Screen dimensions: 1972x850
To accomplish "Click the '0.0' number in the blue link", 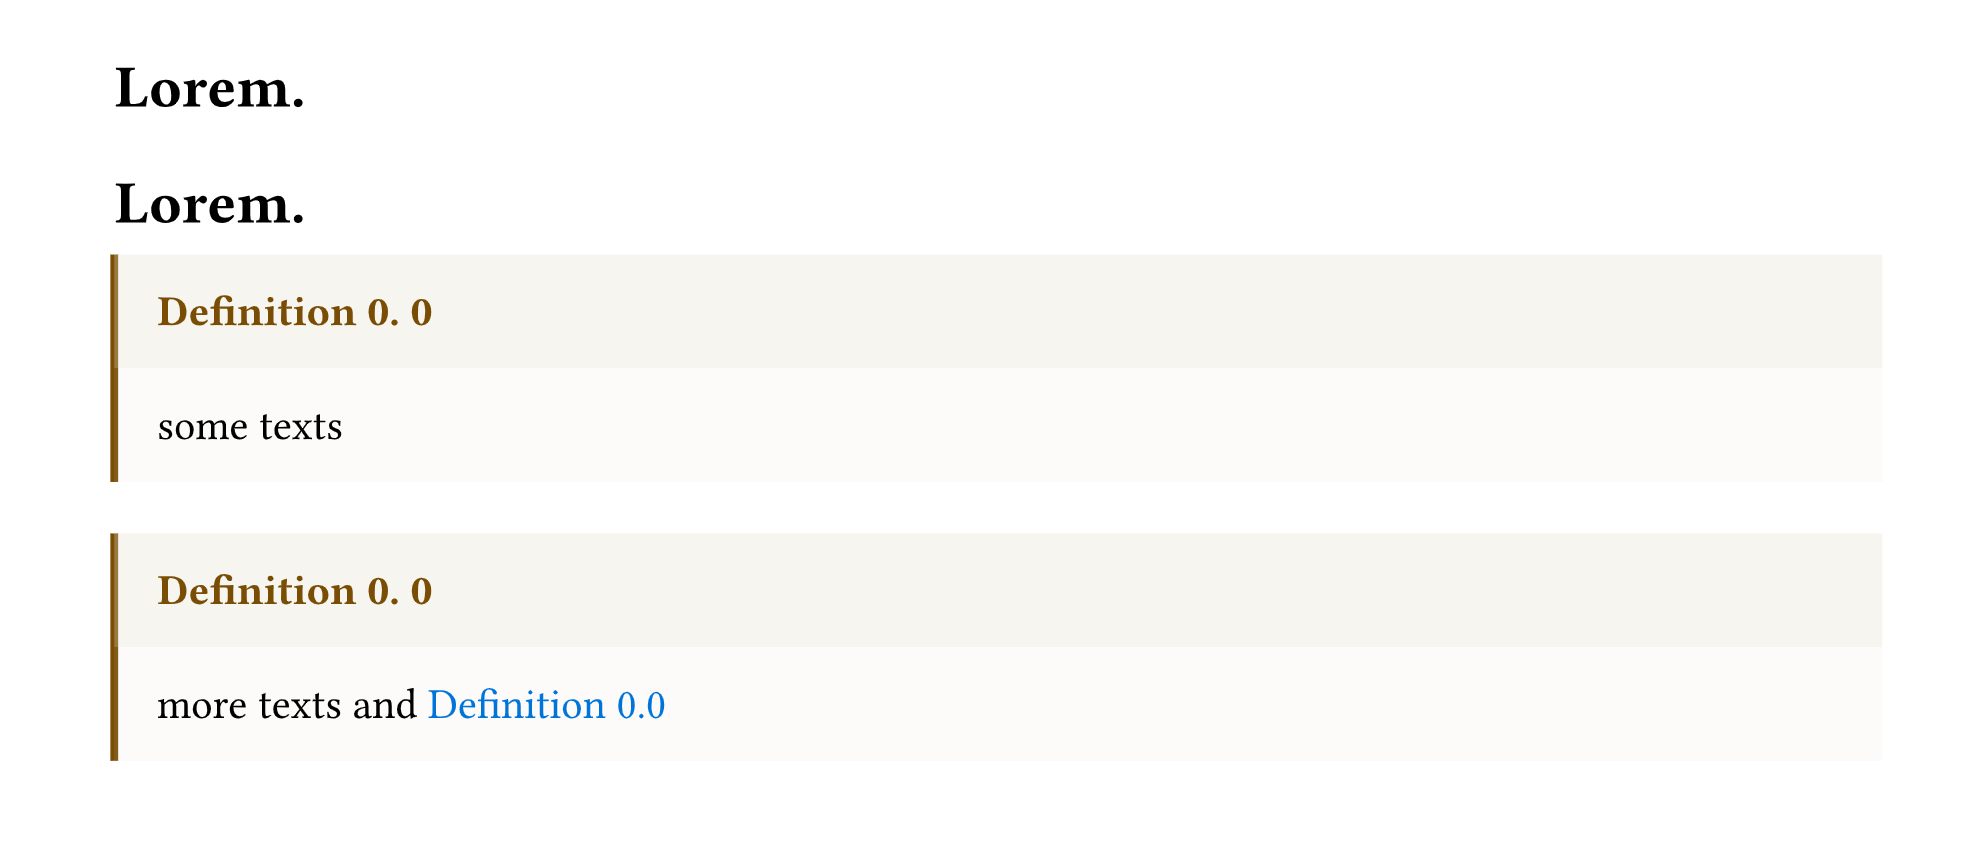I will [641, 706].
